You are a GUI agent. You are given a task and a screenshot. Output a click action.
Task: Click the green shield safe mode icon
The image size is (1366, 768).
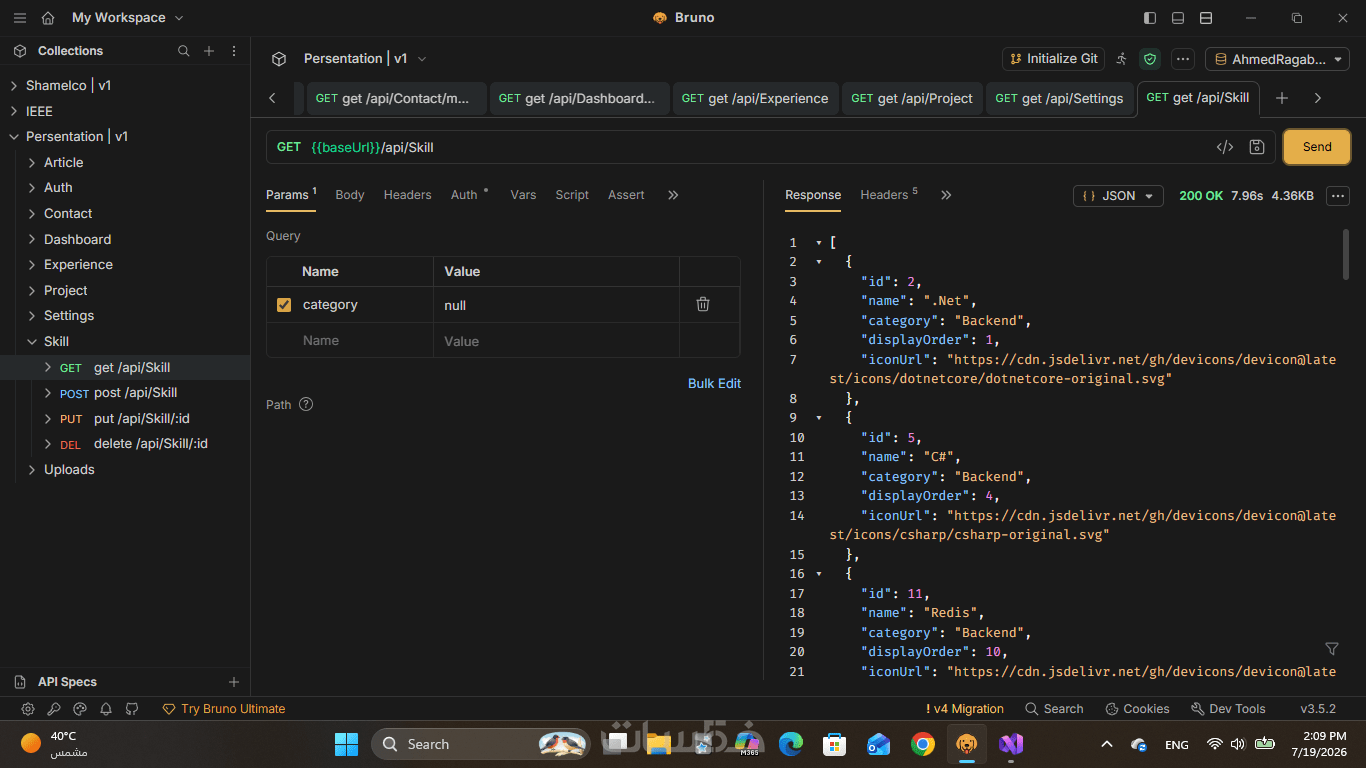click(1150, 59)
